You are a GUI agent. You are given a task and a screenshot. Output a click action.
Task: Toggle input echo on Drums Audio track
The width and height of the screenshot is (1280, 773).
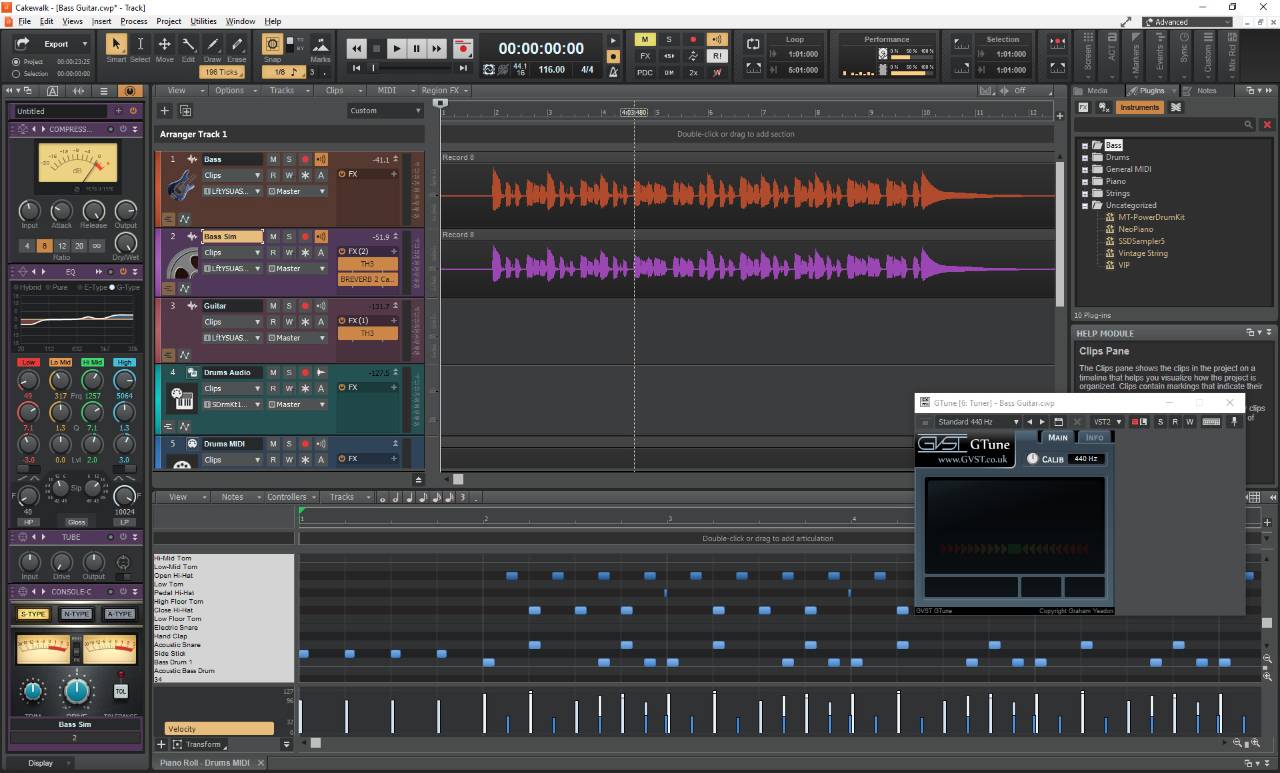[x=321, y=373]
